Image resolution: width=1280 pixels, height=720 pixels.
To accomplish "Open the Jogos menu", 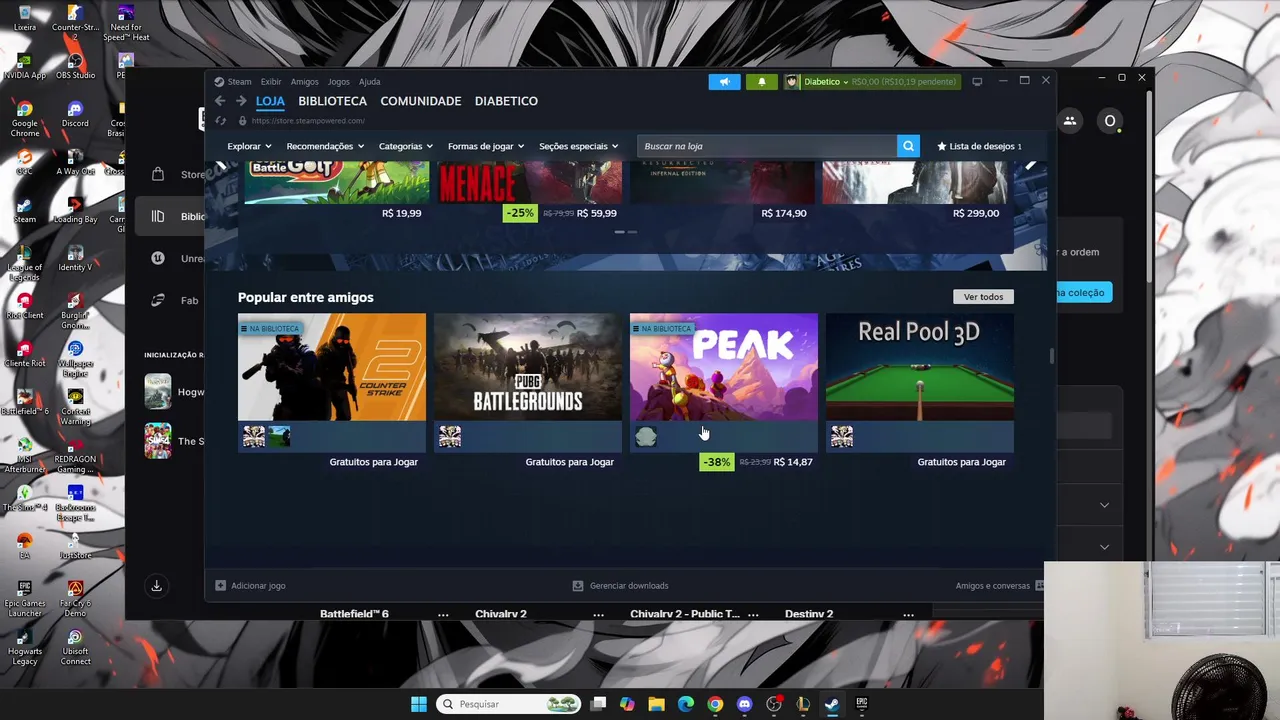I will (339, 82).
